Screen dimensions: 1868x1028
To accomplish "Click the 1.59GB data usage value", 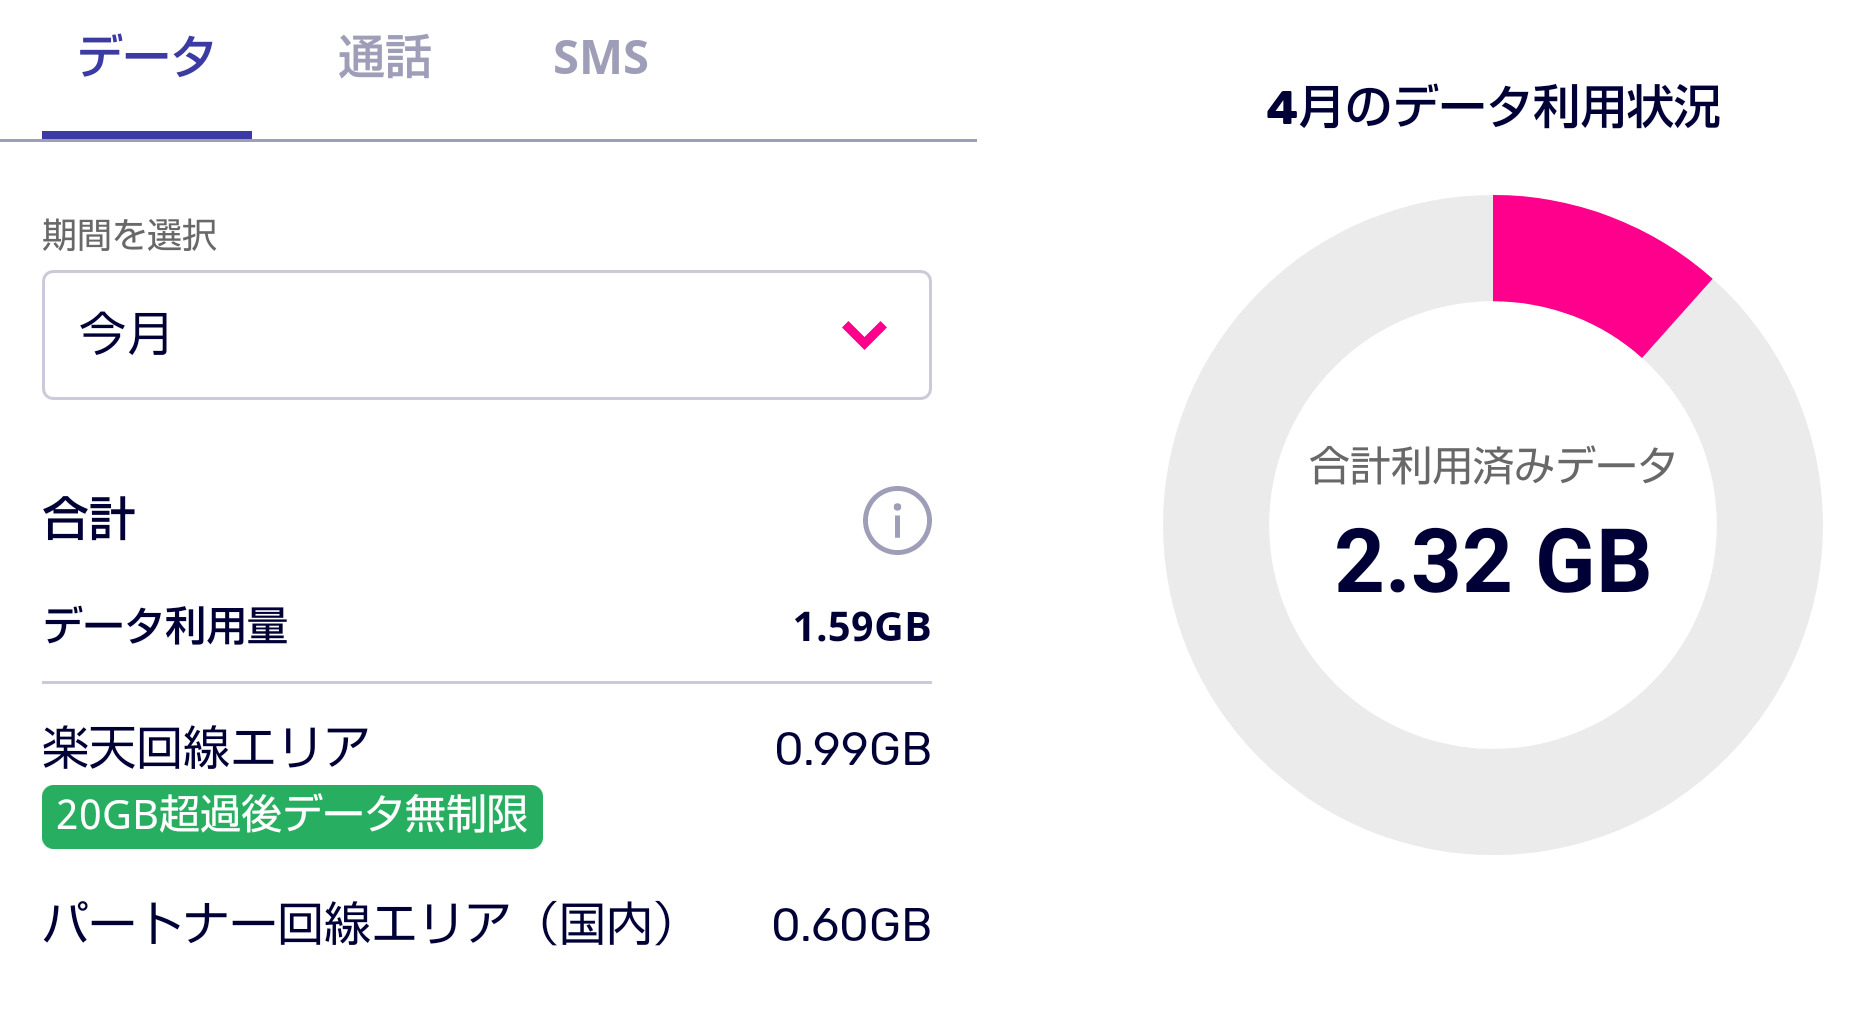I will click(x=861, y=627).
